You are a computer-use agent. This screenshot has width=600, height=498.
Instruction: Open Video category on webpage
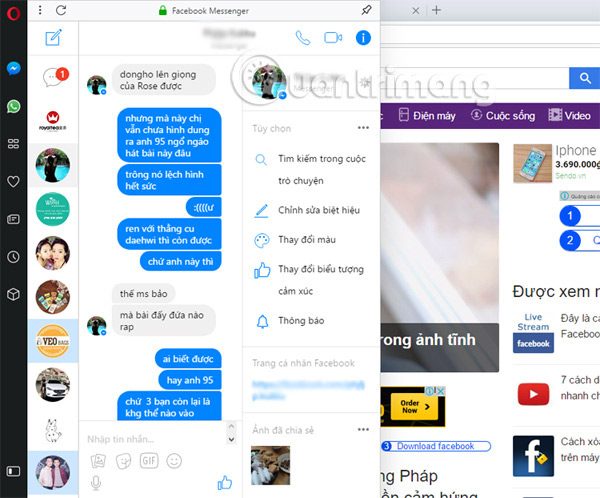569,116
